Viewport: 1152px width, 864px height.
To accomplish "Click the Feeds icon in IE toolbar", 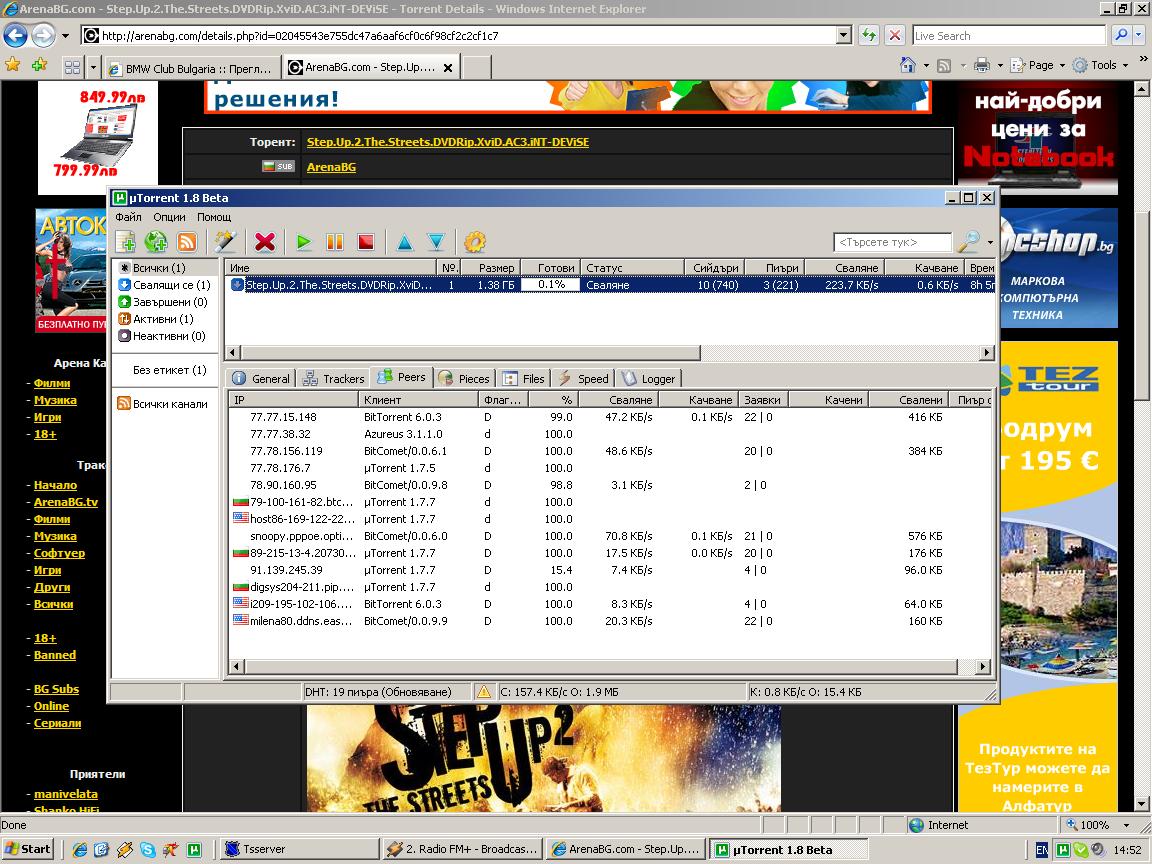I will pyautogui.click(x=945, y=65).
